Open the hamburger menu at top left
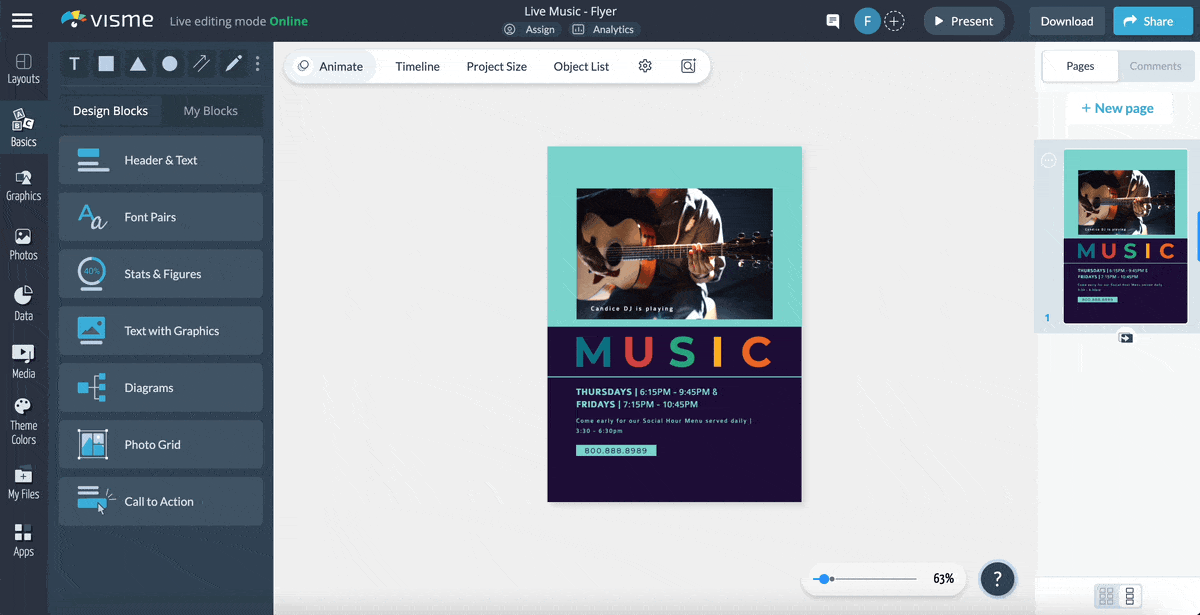 (22, 20)
